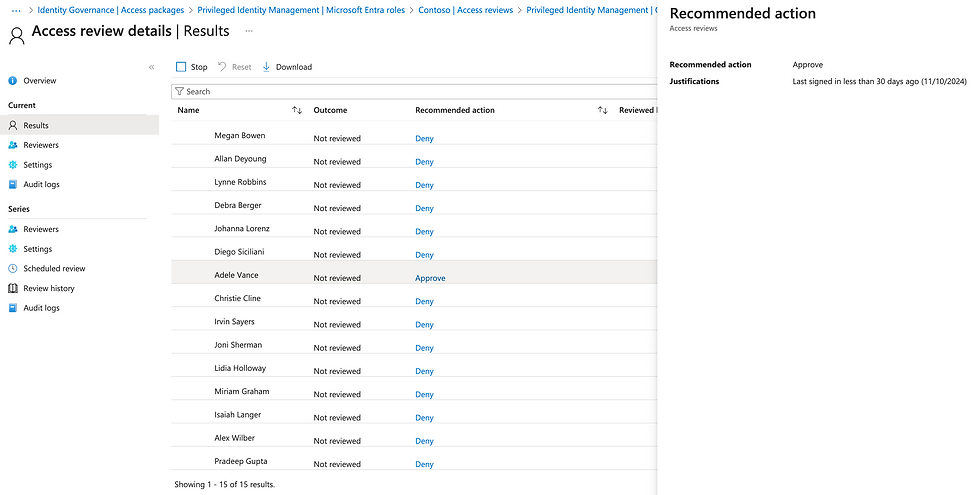
Task: Sort by Name column arrows
Action: coord(297,110)
